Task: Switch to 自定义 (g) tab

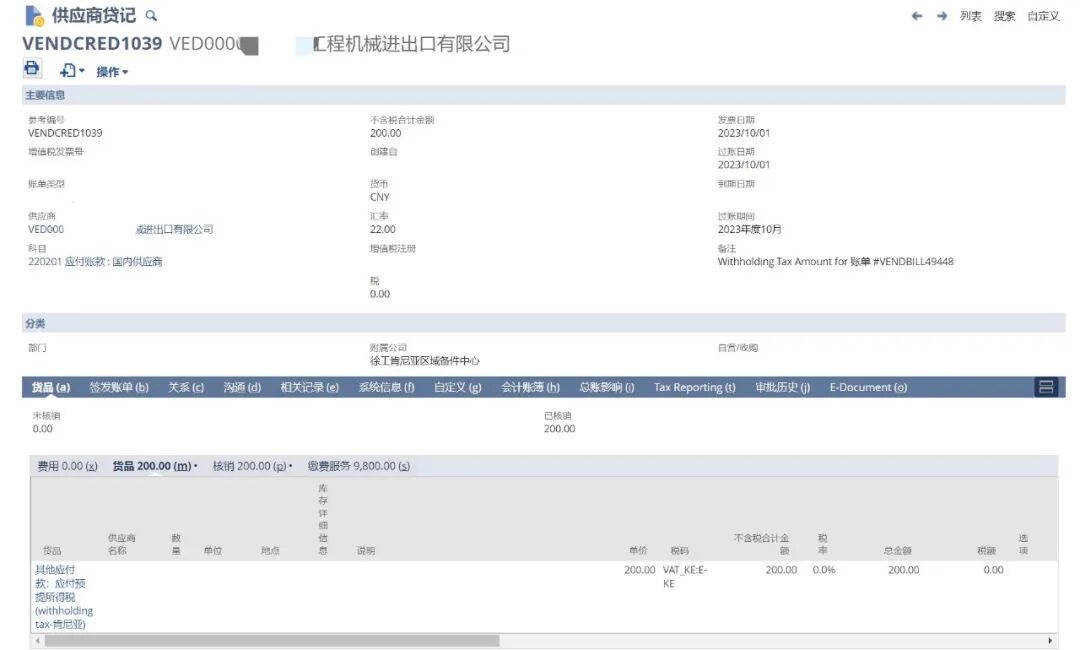Action: (457, 387)
